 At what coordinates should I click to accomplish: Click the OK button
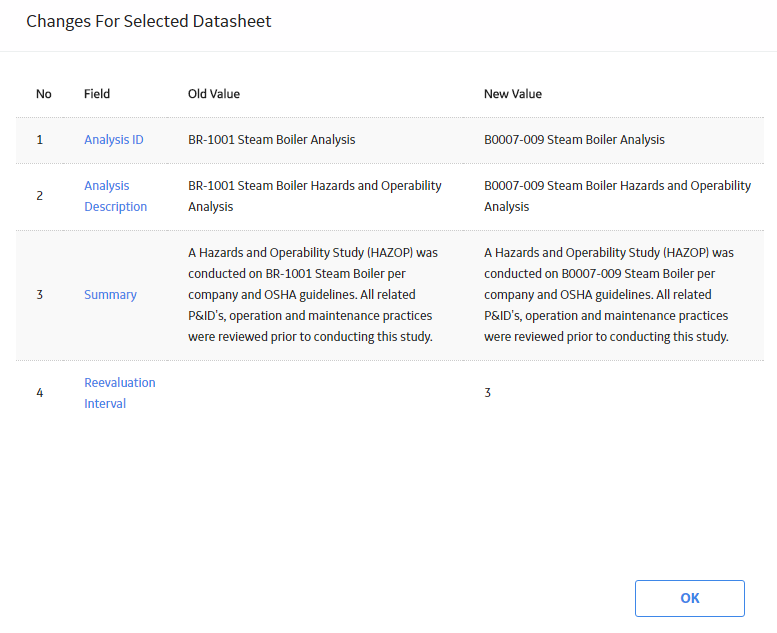pyautogui.click(x=689, y=598)
